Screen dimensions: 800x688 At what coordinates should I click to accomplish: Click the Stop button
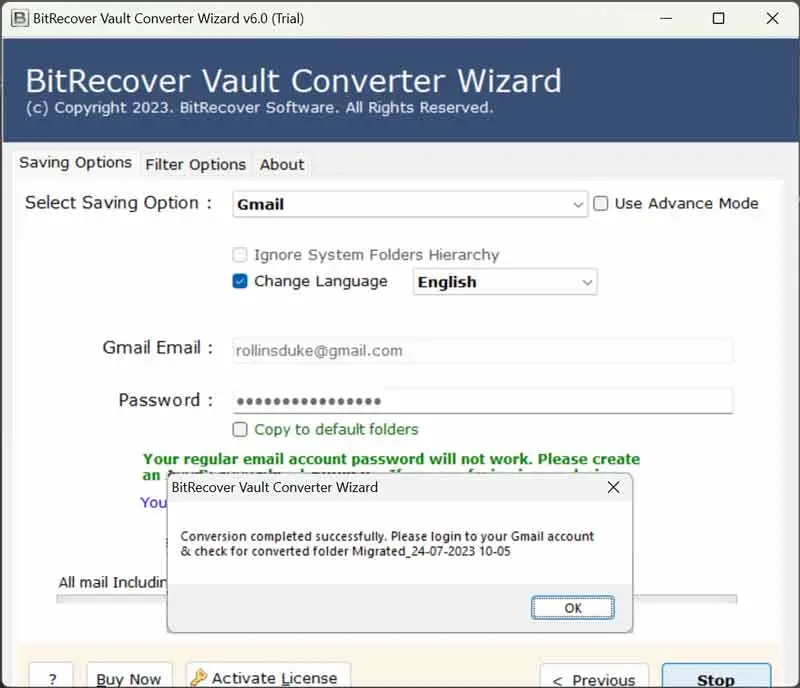[x=715, y=678]
